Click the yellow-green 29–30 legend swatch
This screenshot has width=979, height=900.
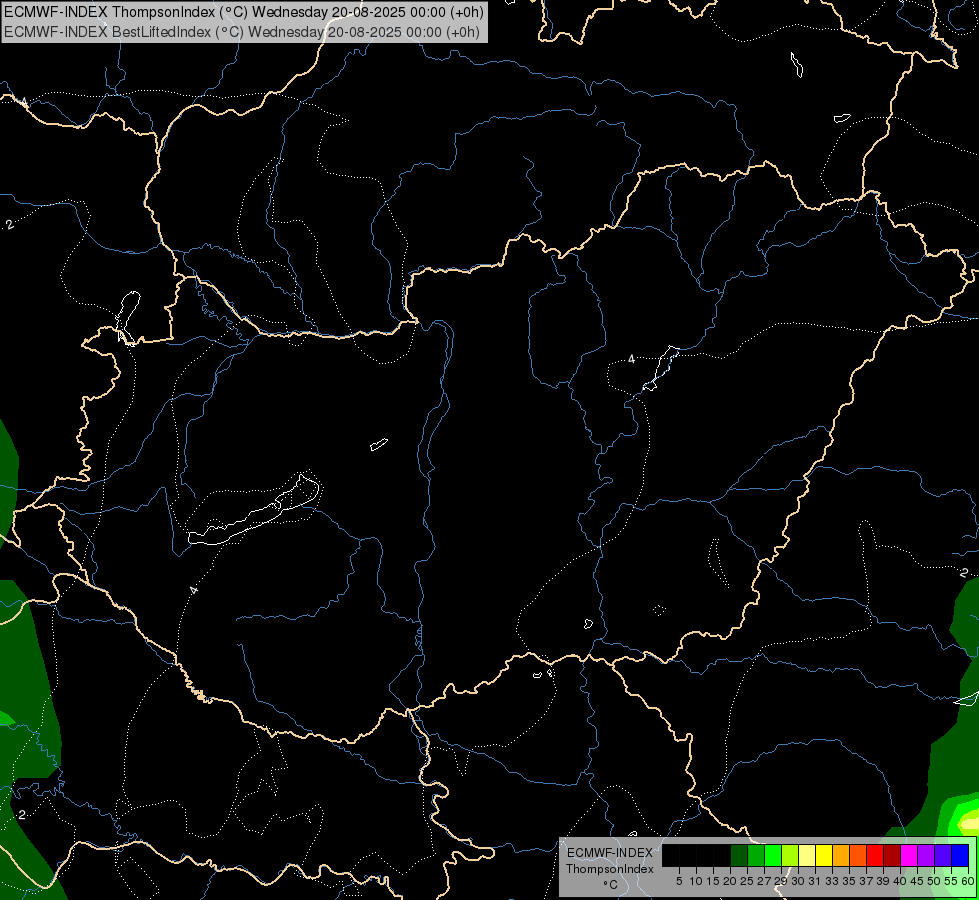(x=790, y=855)
